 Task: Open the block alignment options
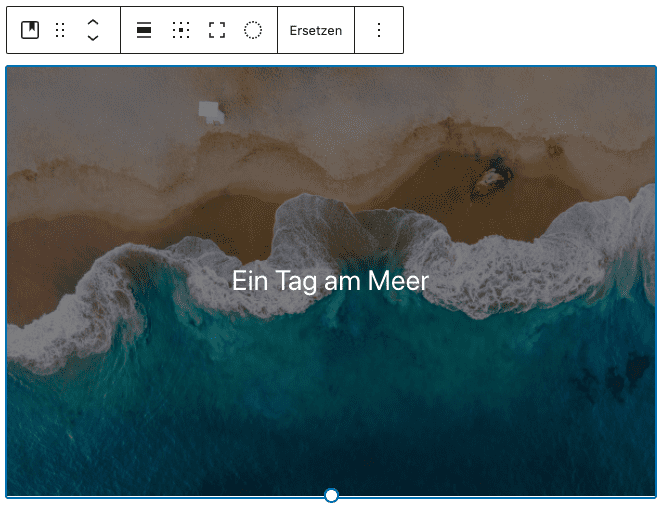click(144, 30)
